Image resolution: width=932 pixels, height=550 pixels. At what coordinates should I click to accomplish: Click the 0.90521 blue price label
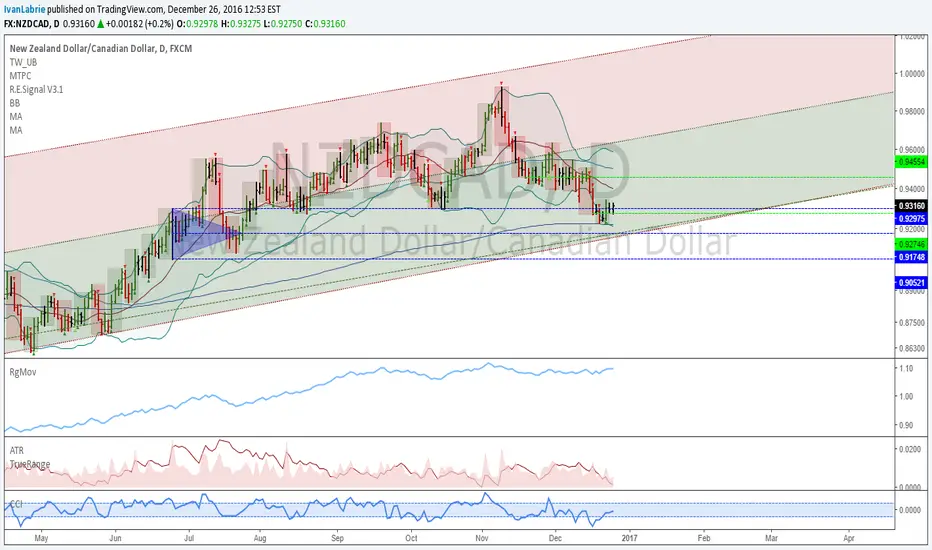(911, 283)
